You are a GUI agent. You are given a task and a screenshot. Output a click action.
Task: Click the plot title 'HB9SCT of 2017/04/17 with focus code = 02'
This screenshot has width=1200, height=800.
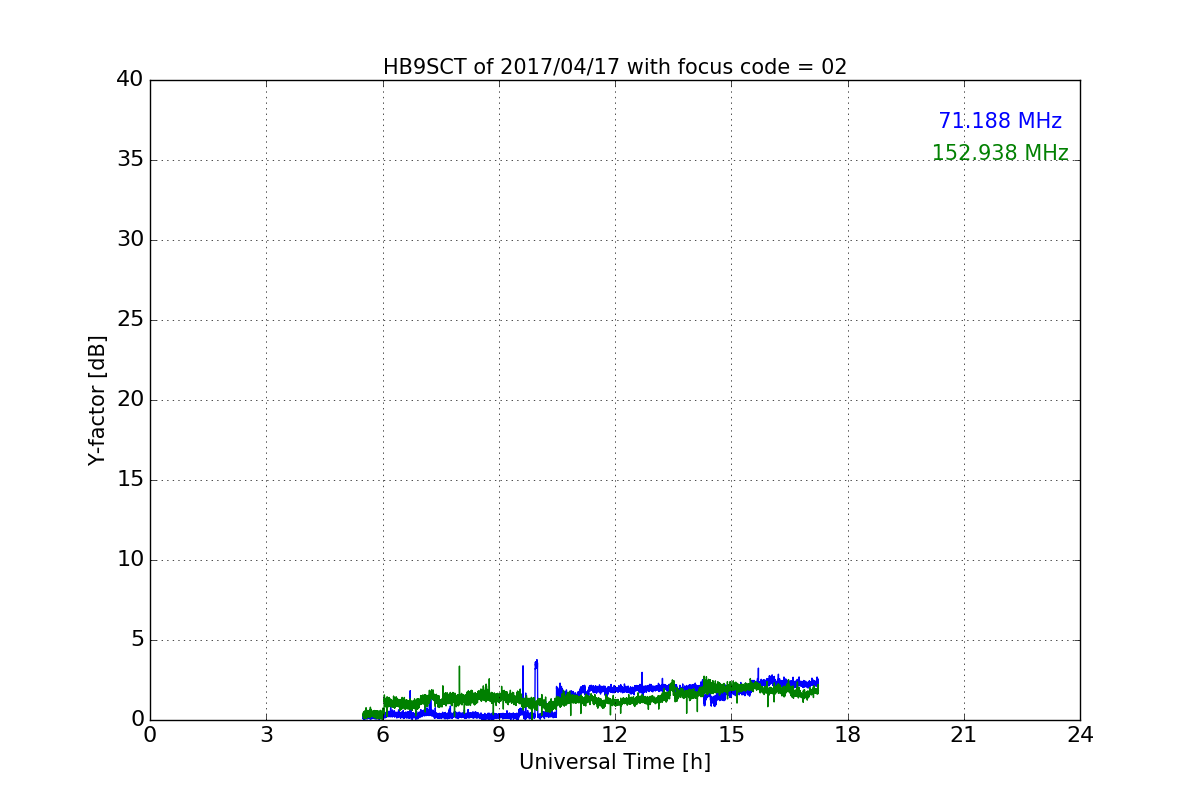point(615,67)
